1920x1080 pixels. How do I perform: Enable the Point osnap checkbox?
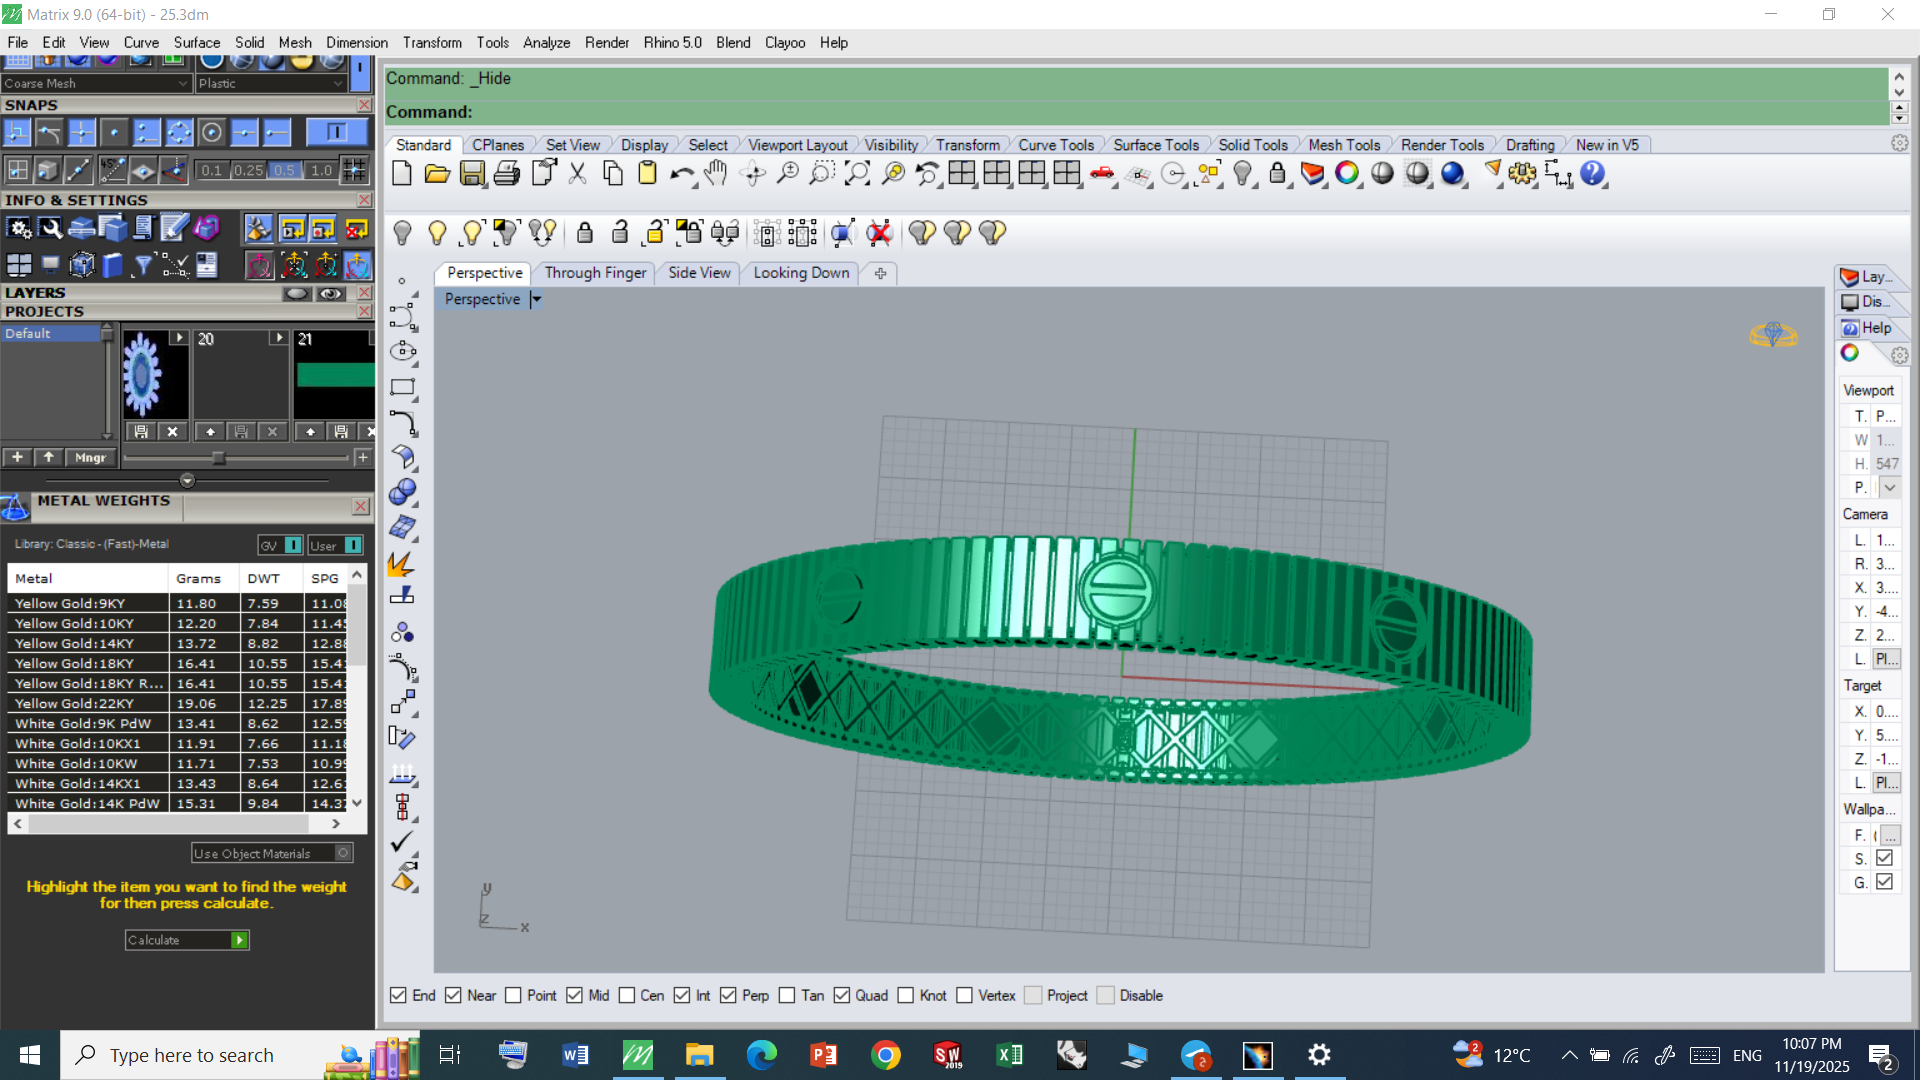pos(514,996)
